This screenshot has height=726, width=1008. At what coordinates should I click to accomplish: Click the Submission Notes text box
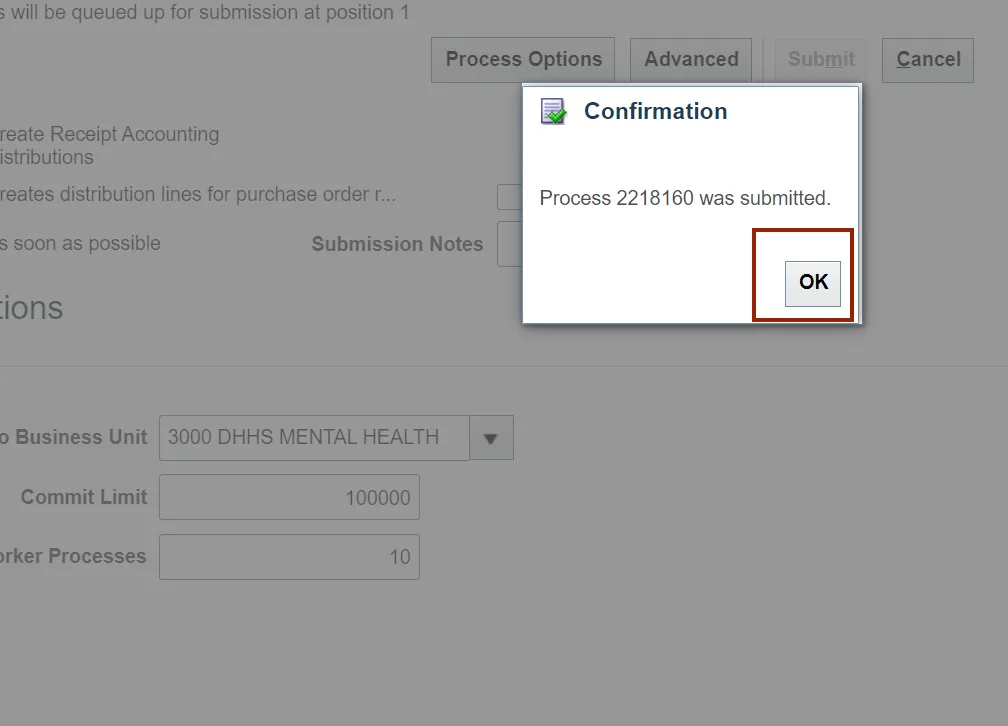509,245
